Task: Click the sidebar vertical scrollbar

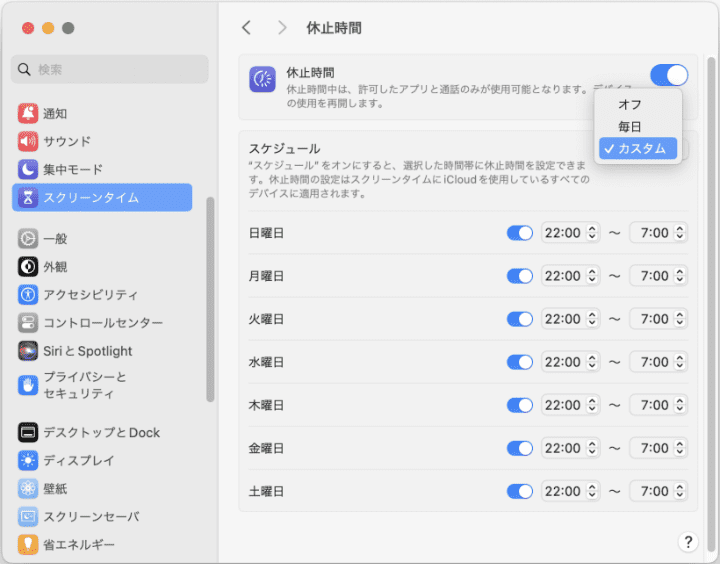Action: [x=210, y=300]
